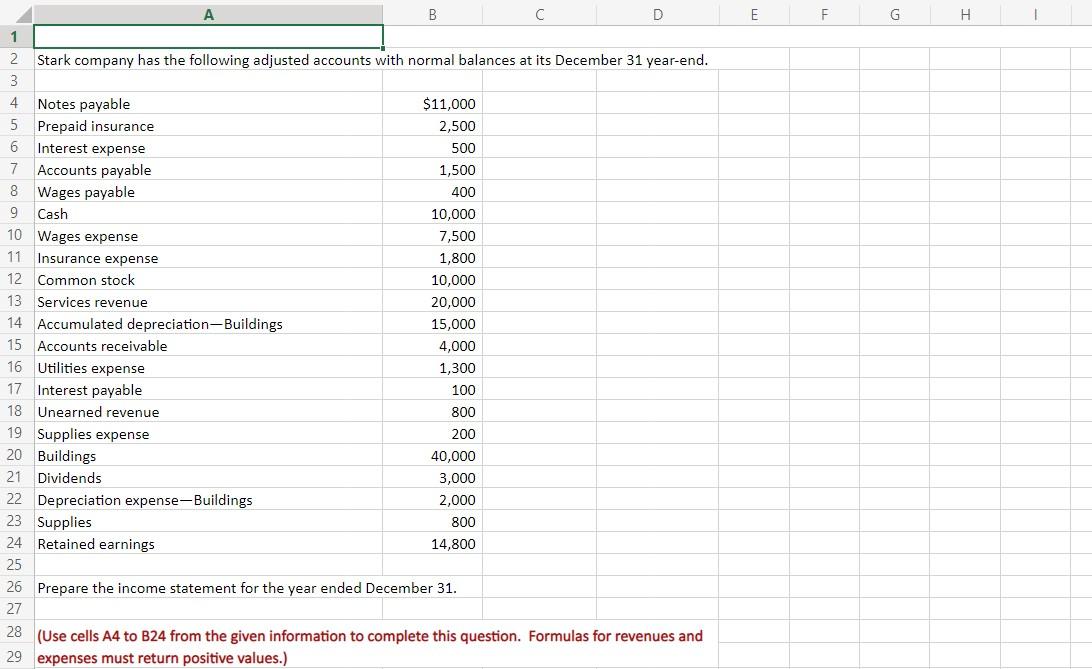Click the Stark company description text
The width and height of the screenshot is (1092, 669).
pos(373,60)
